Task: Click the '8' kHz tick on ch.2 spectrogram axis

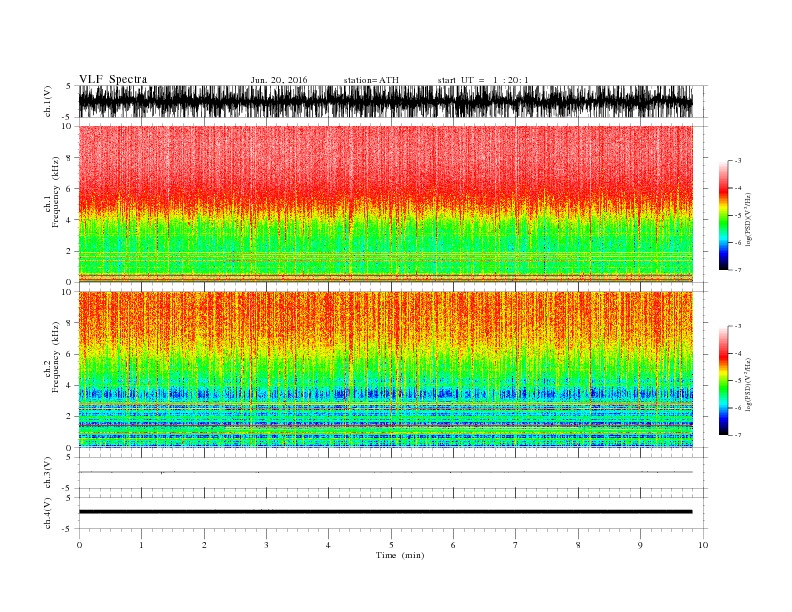Action: point(69,323)
